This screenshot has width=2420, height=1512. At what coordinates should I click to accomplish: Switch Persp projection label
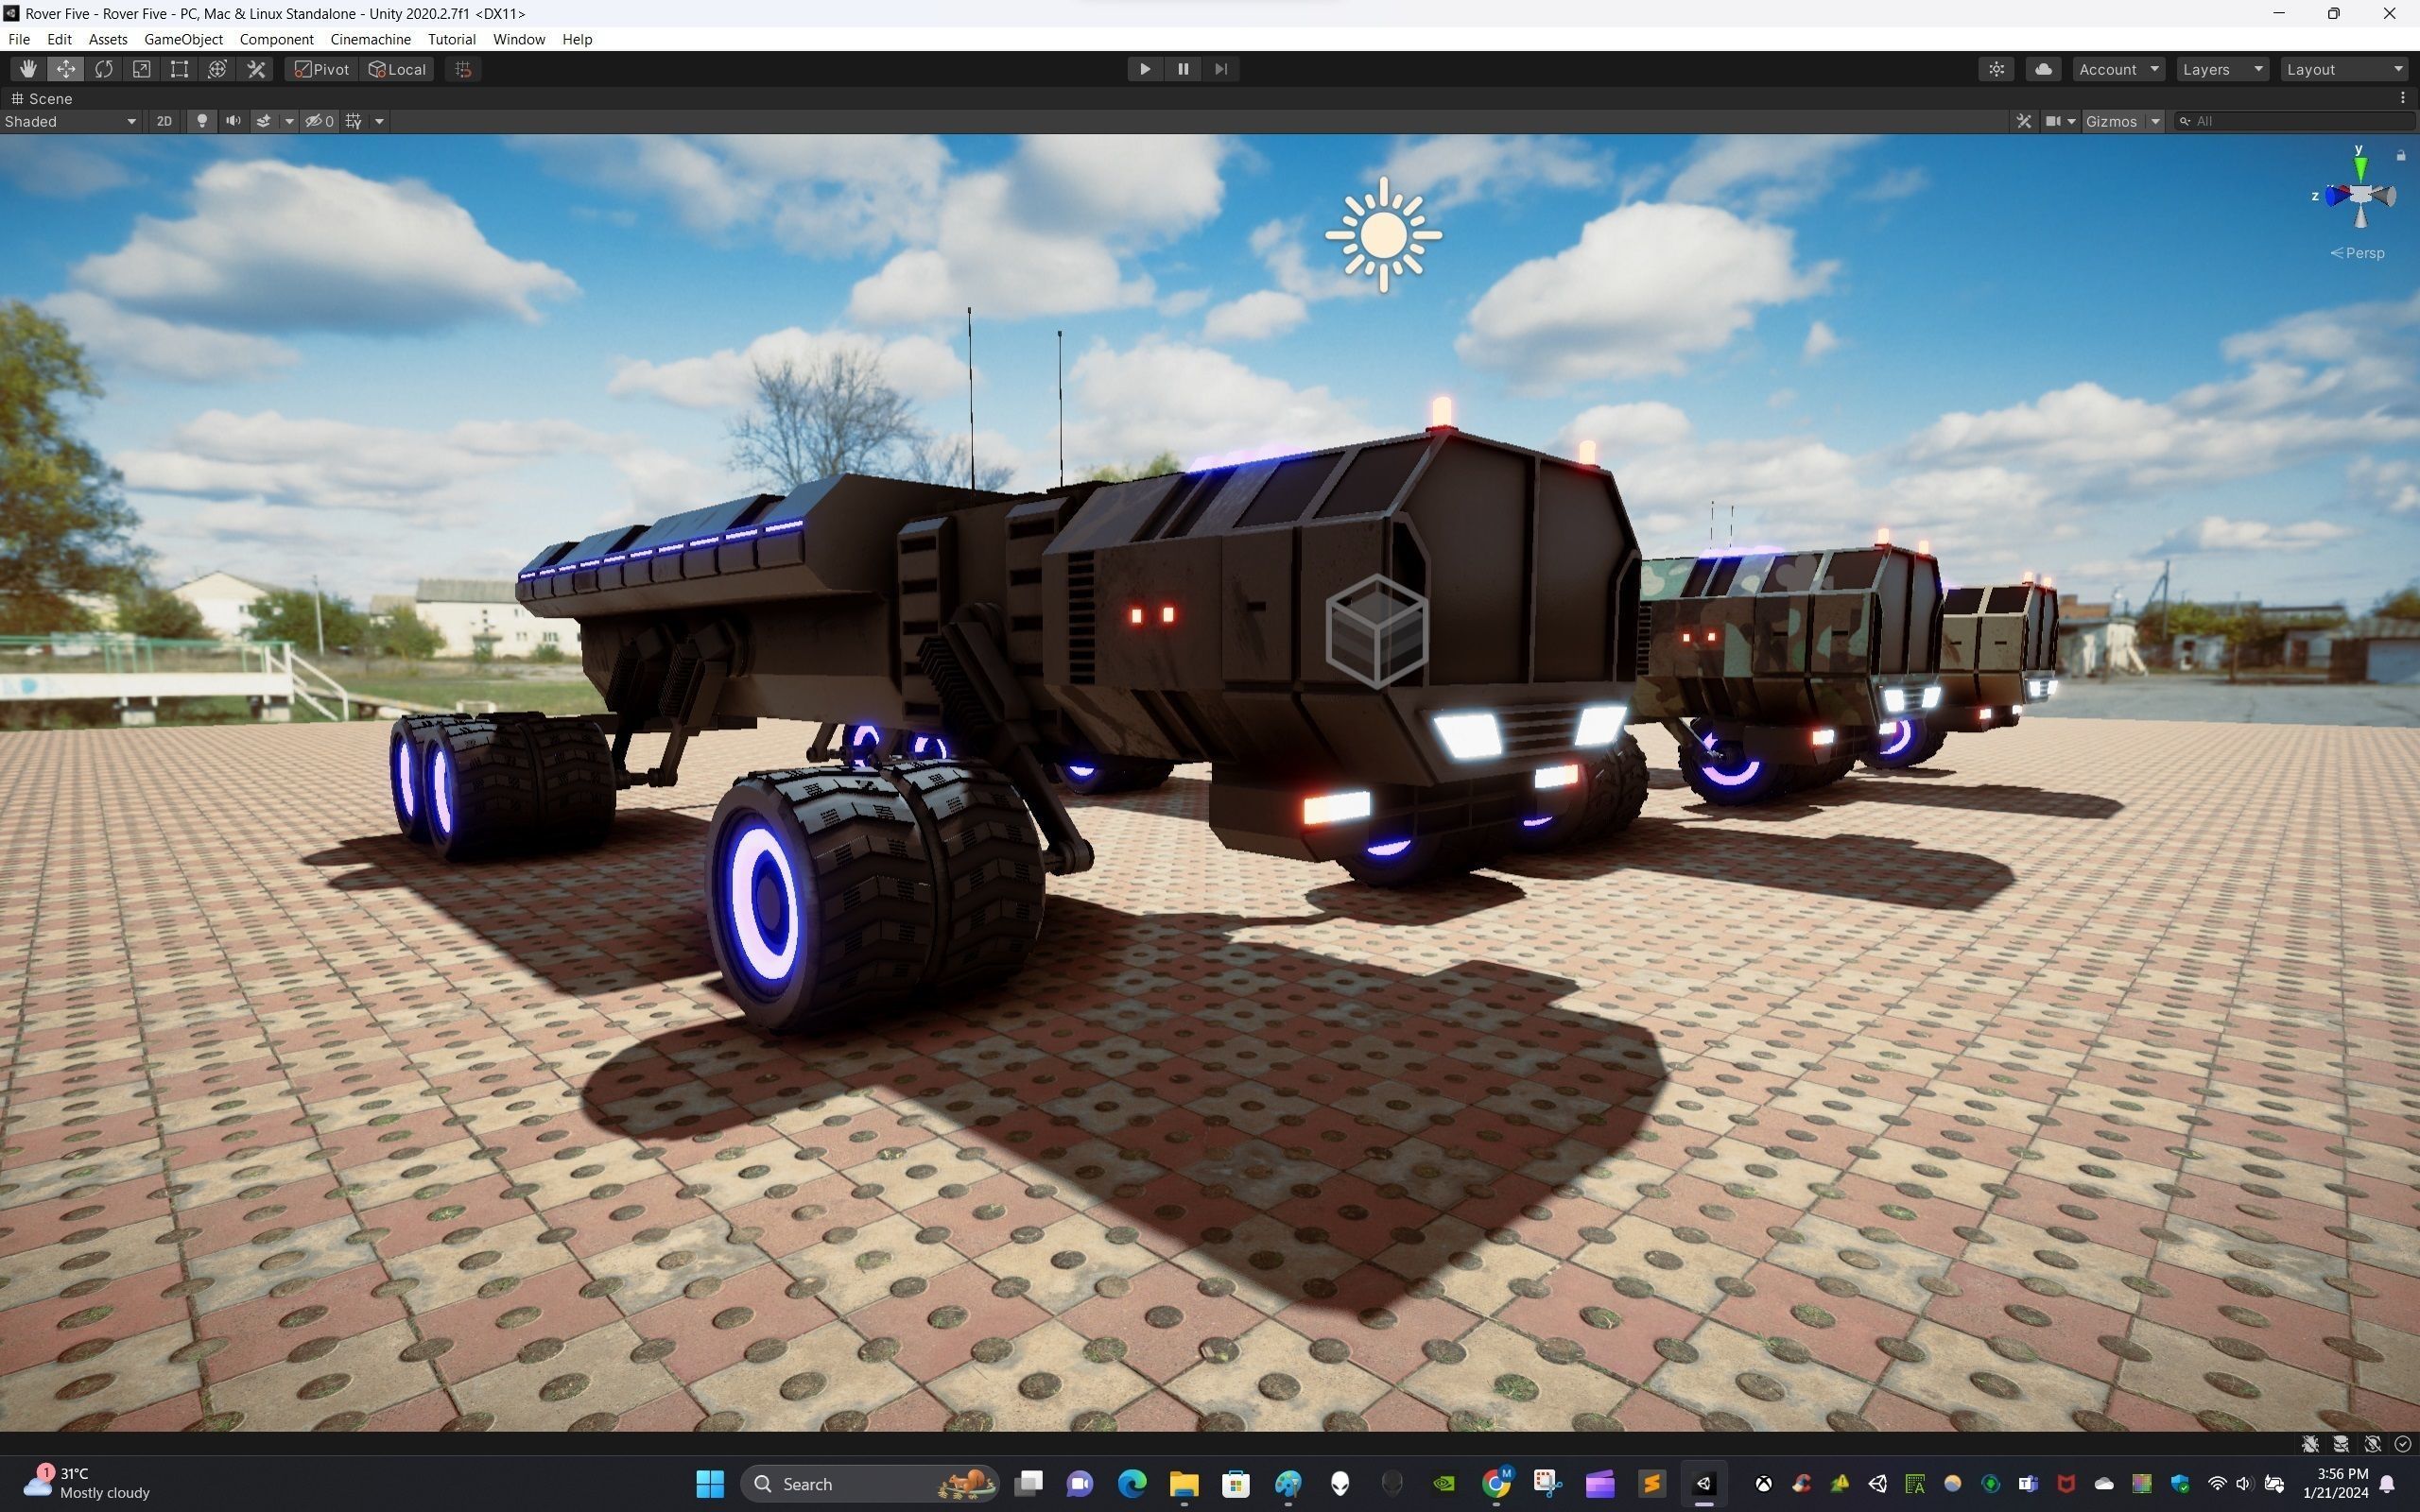pos(2358,253)
